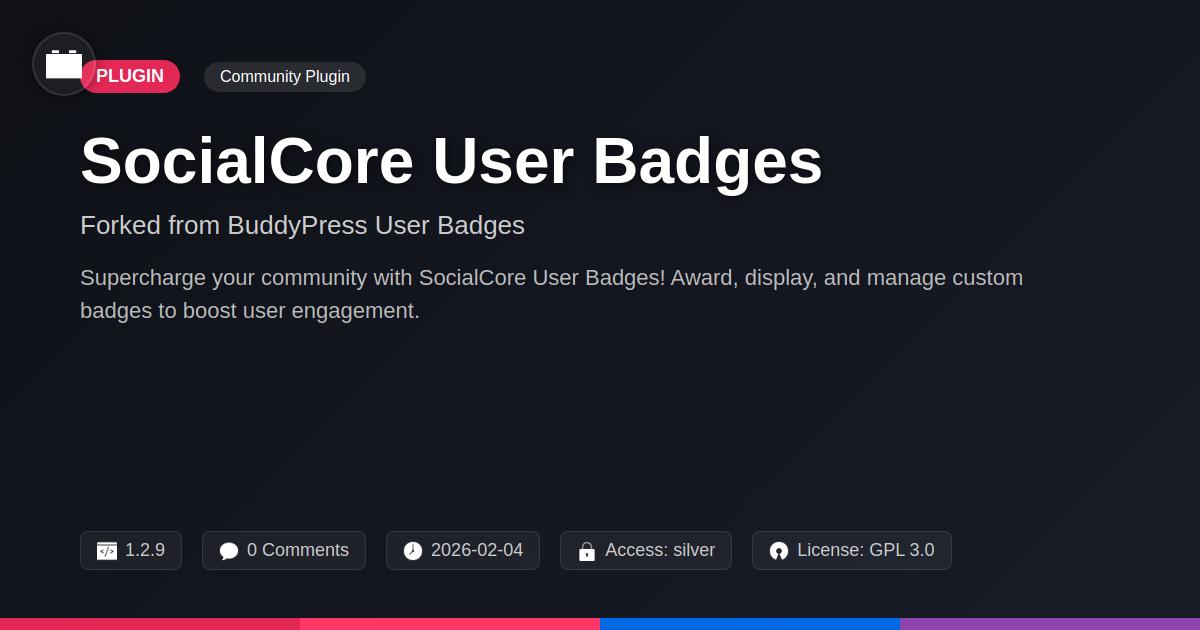The height and width of the screenshot is (630, 1200).
Task: Click the open-source license icon
Action: (779, 551)
